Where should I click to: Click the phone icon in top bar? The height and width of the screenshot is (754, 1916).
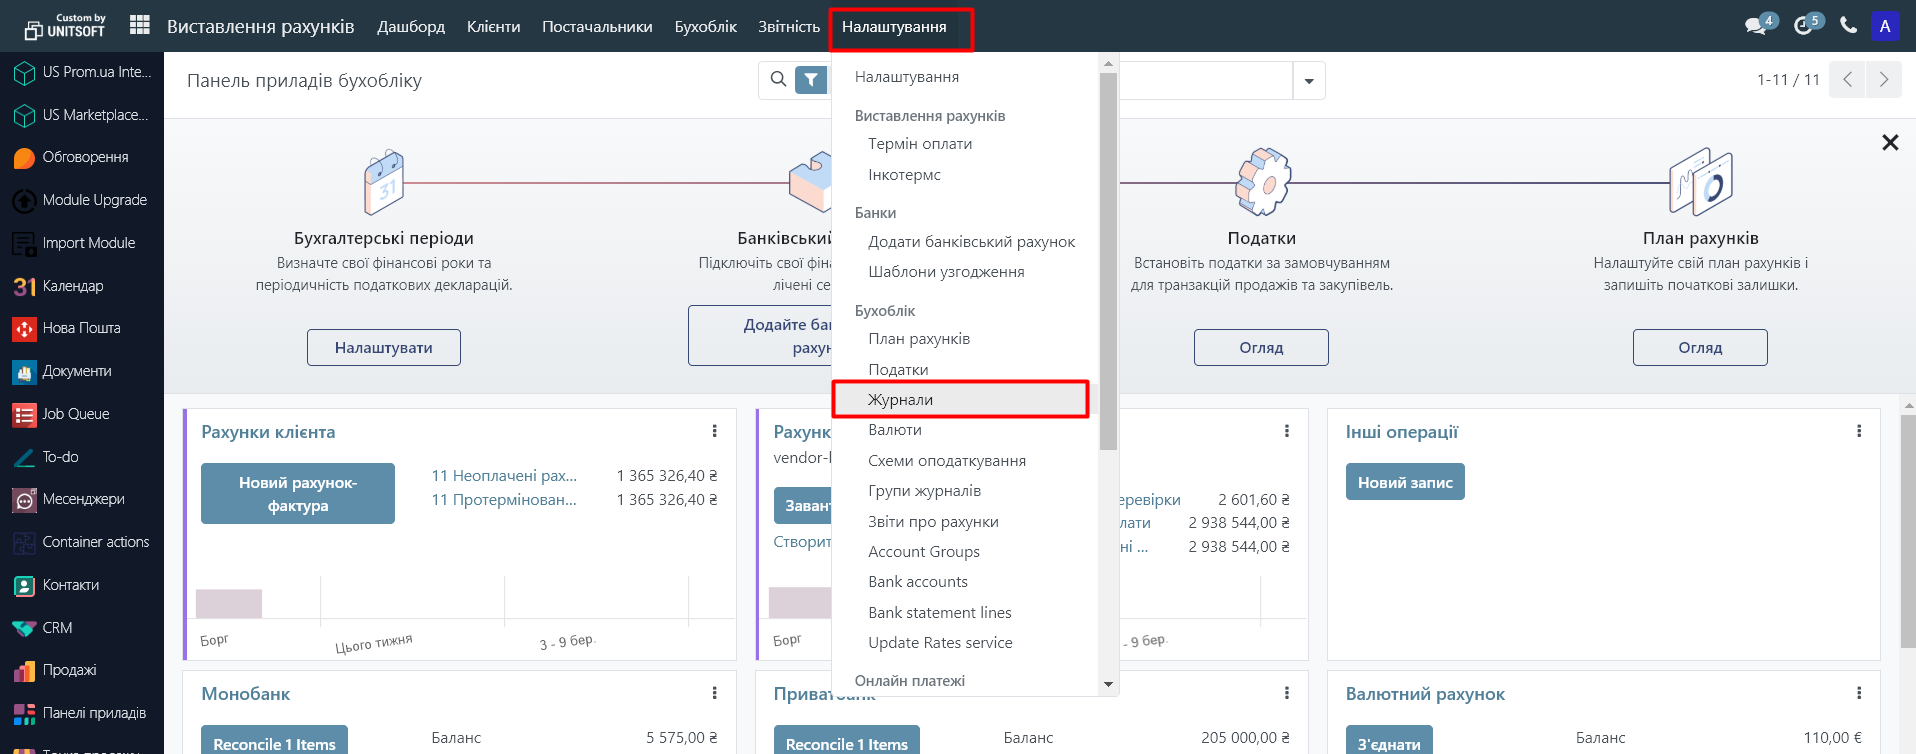click(x=1848, y=26)
